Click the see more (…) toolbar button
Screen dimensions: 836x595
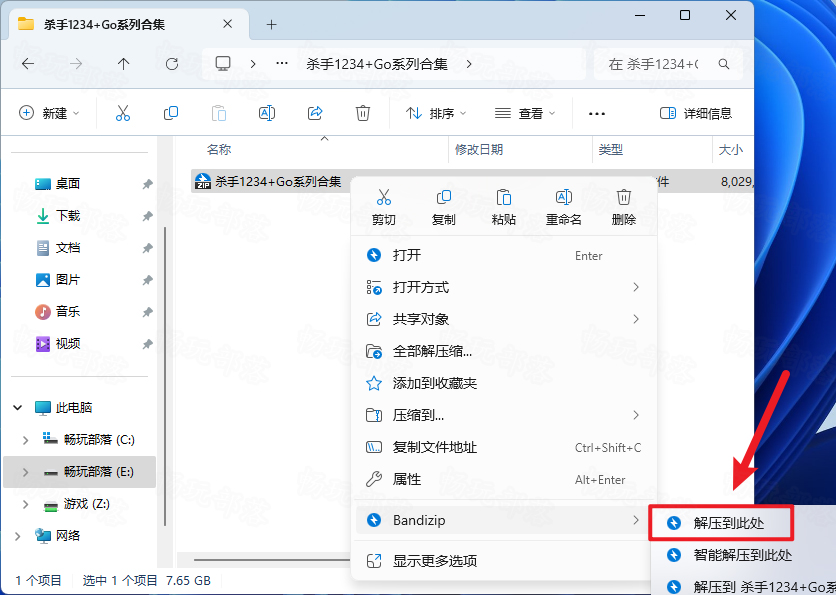coord(597,114)
